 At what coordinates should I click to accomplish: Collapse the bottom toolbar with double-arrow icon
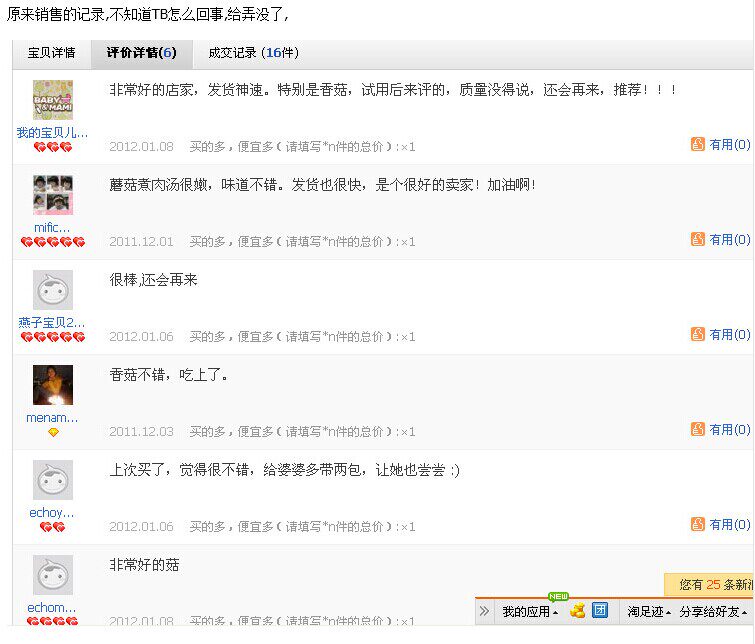coord(484,611)
